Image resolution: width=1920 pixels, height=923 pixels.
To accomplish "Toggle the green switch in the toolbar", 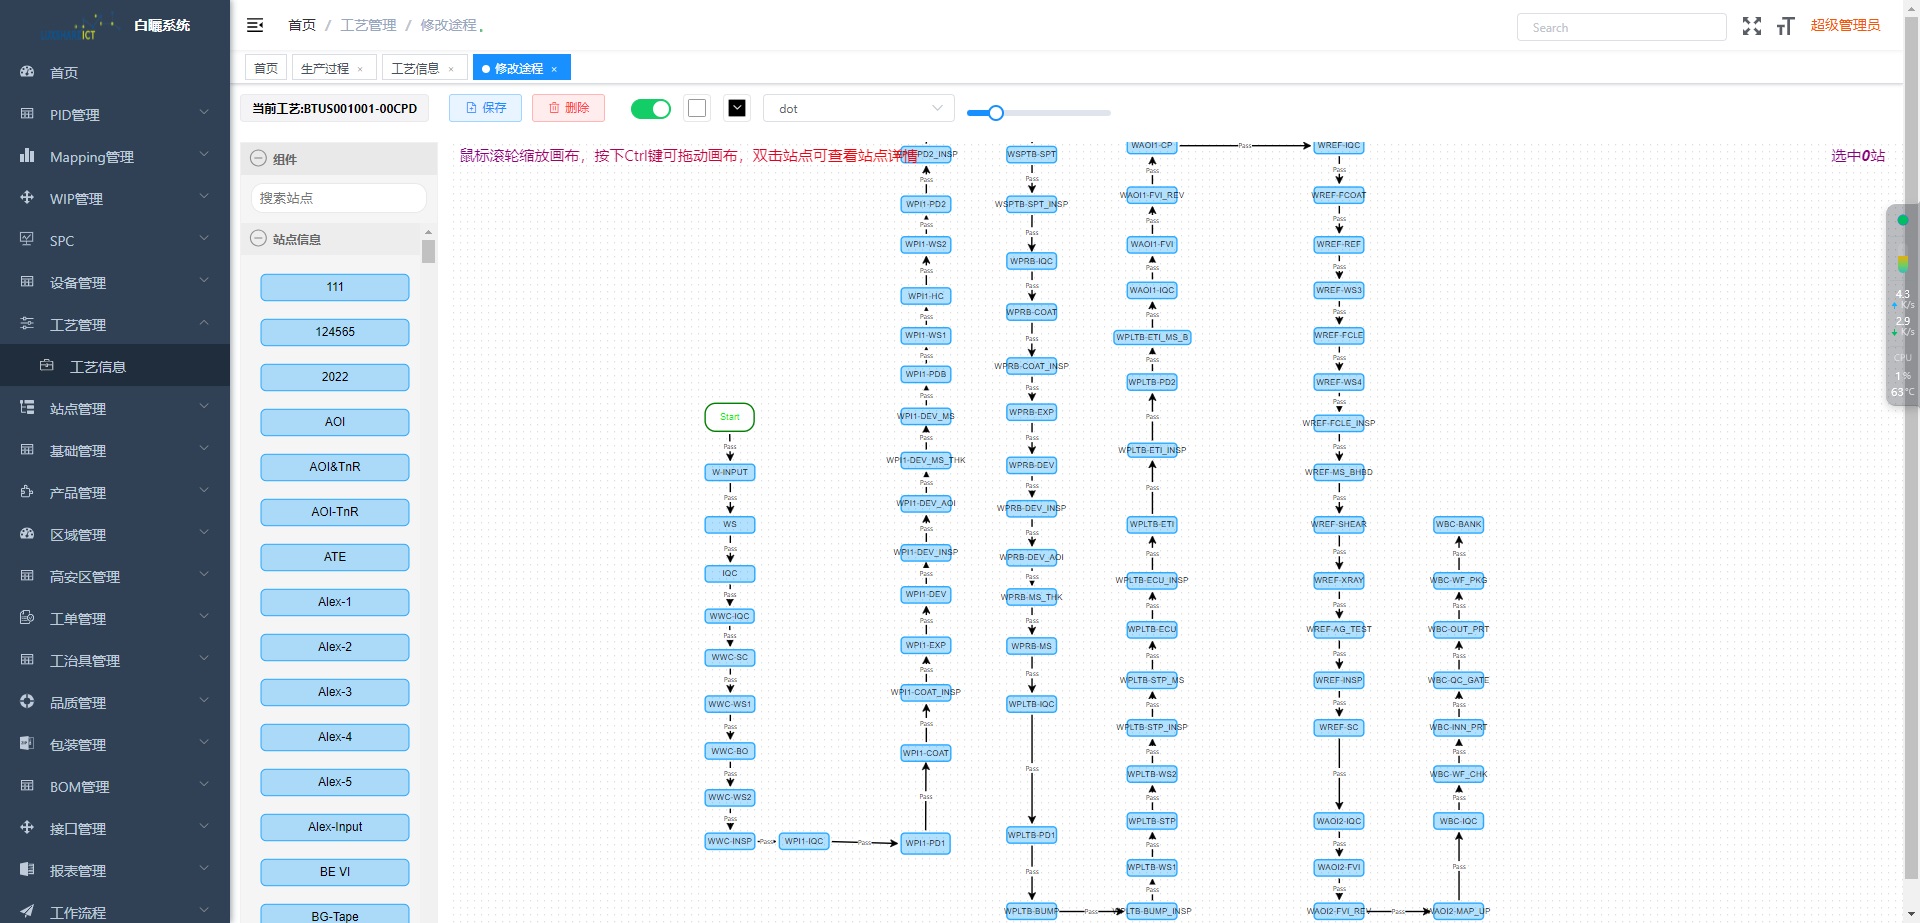I will 651,108.
